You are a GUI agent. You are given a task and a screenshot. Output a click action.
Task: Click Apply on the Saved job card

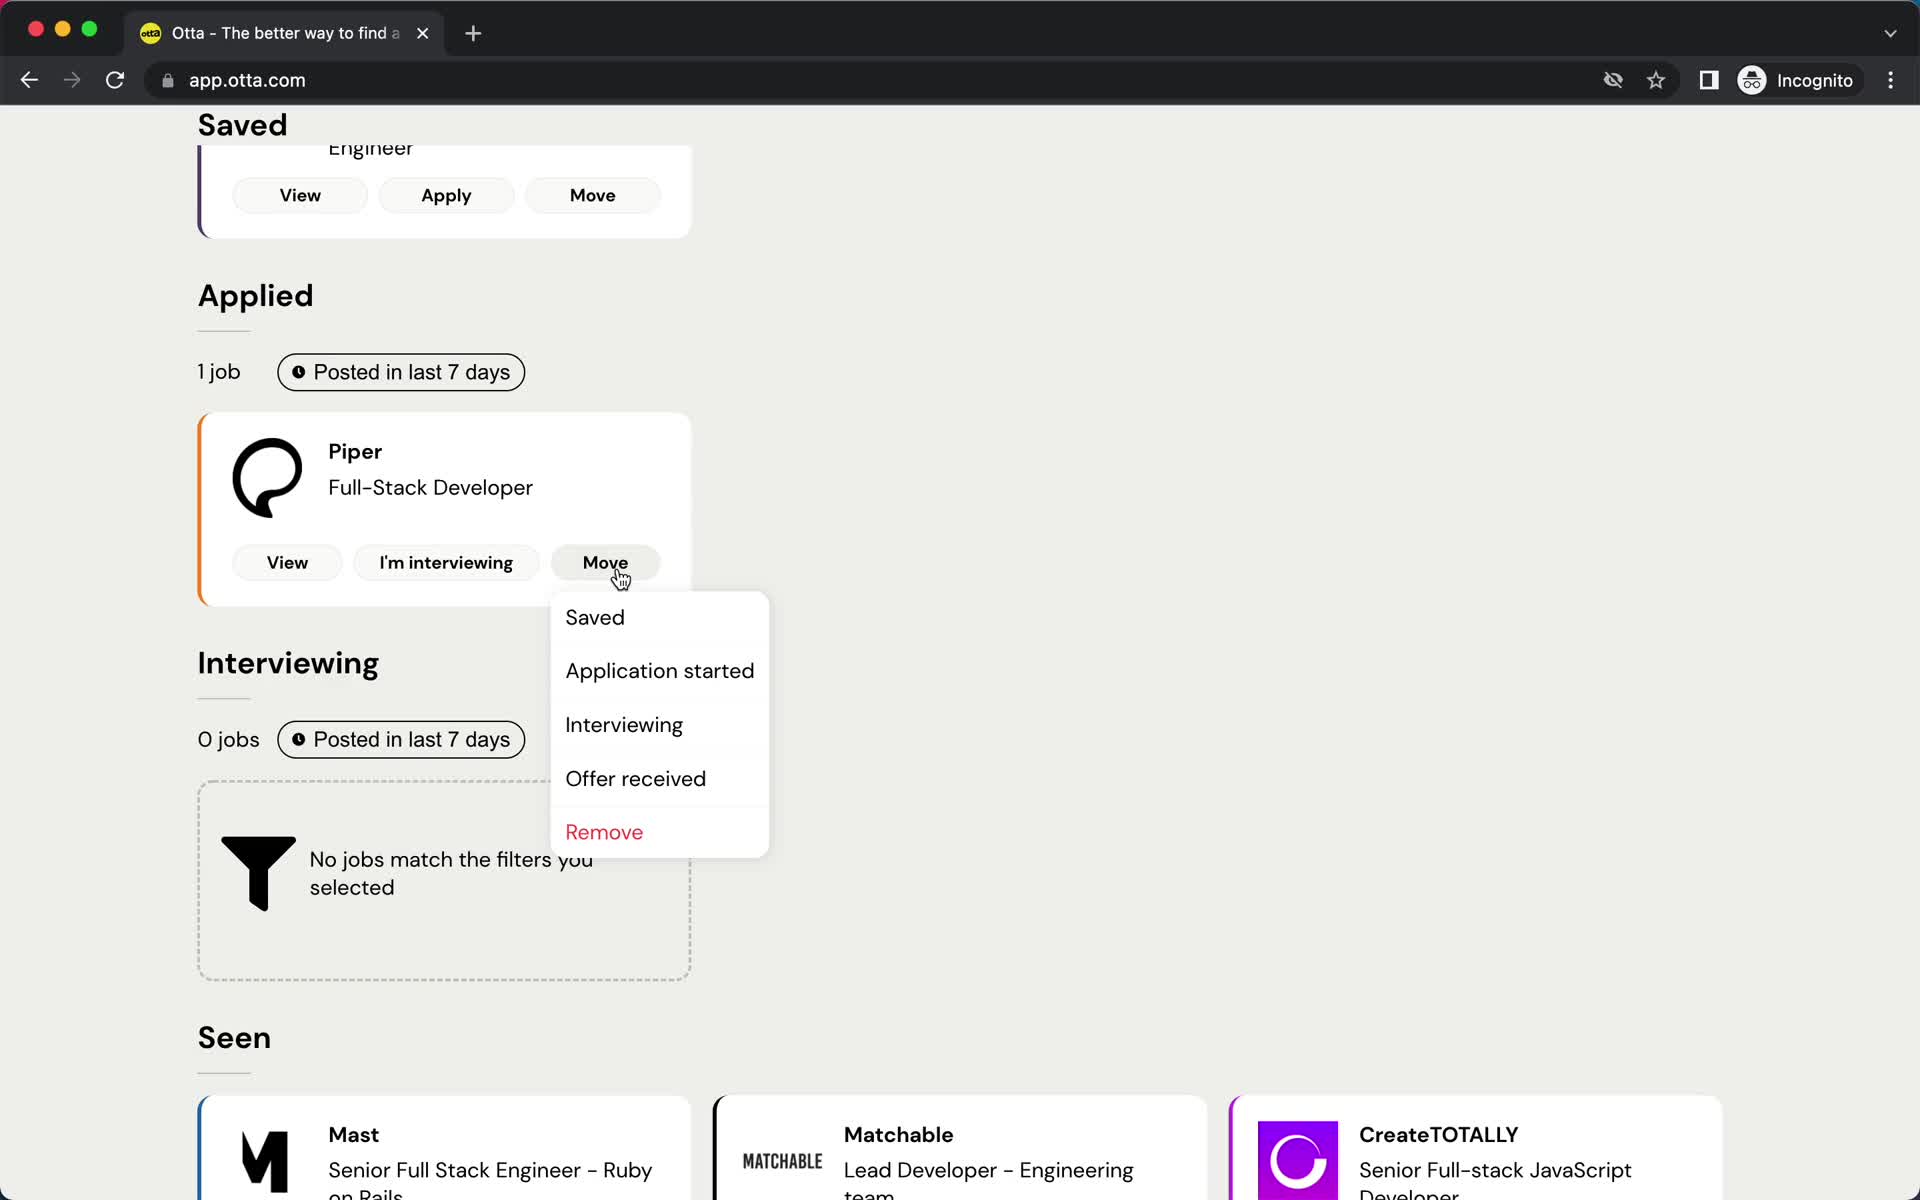tap(446, 195)
